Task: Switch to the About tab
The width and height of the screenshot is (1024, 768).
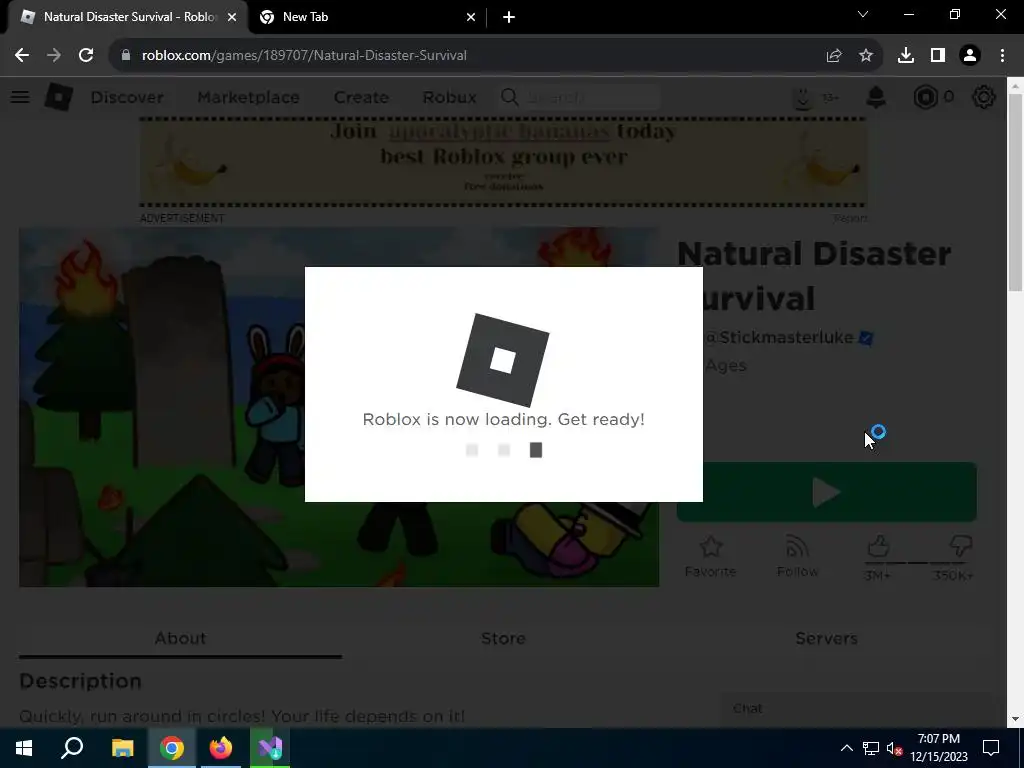Action: 180,638
